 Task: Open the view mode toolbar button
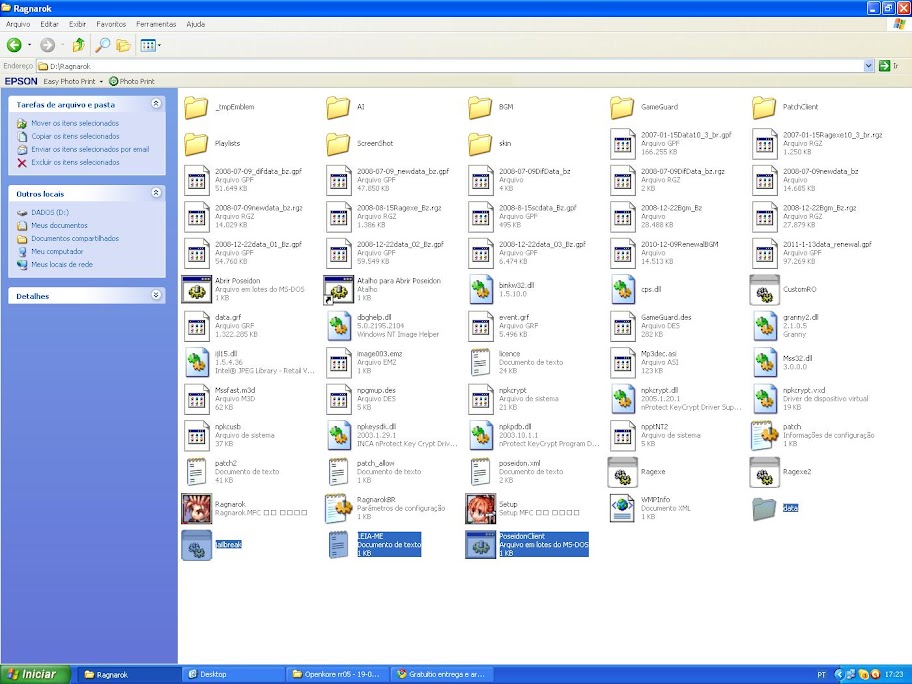tap(150, 45)
